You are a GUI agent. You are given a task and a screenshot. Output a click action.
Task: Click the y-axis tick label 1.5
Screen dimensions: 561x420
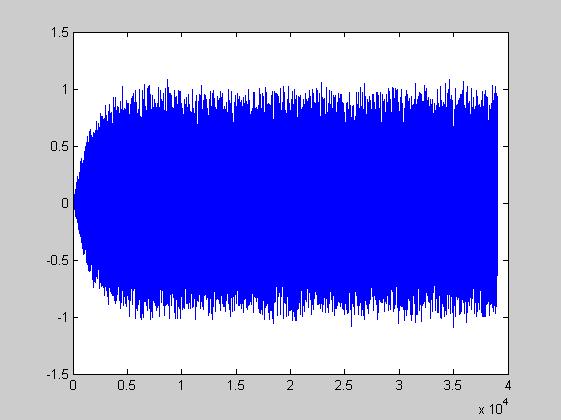[x=60, y=33]
